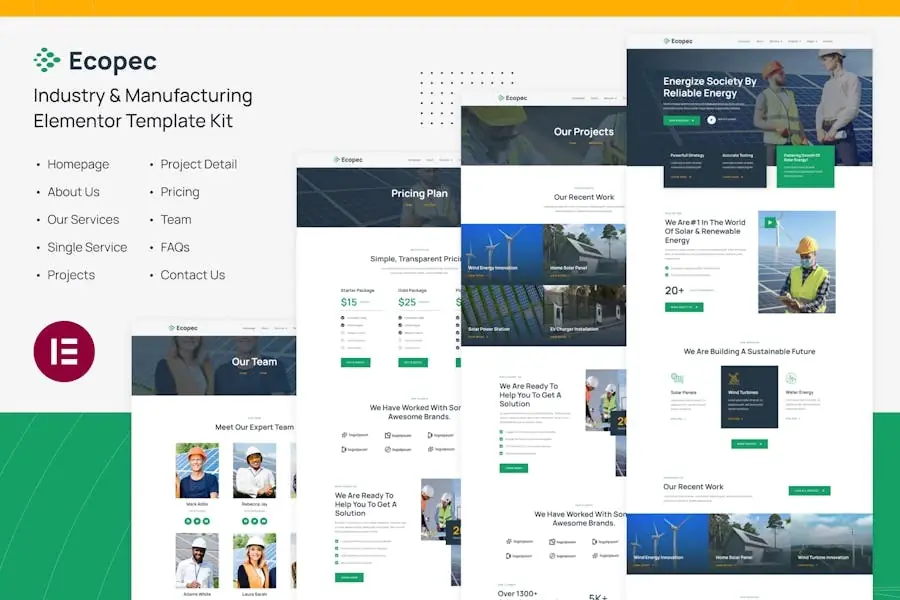The width and height of the screenshot is (900, 600).
Task: Click the Ecopec leaf logo icon
Action: point(46,61)
